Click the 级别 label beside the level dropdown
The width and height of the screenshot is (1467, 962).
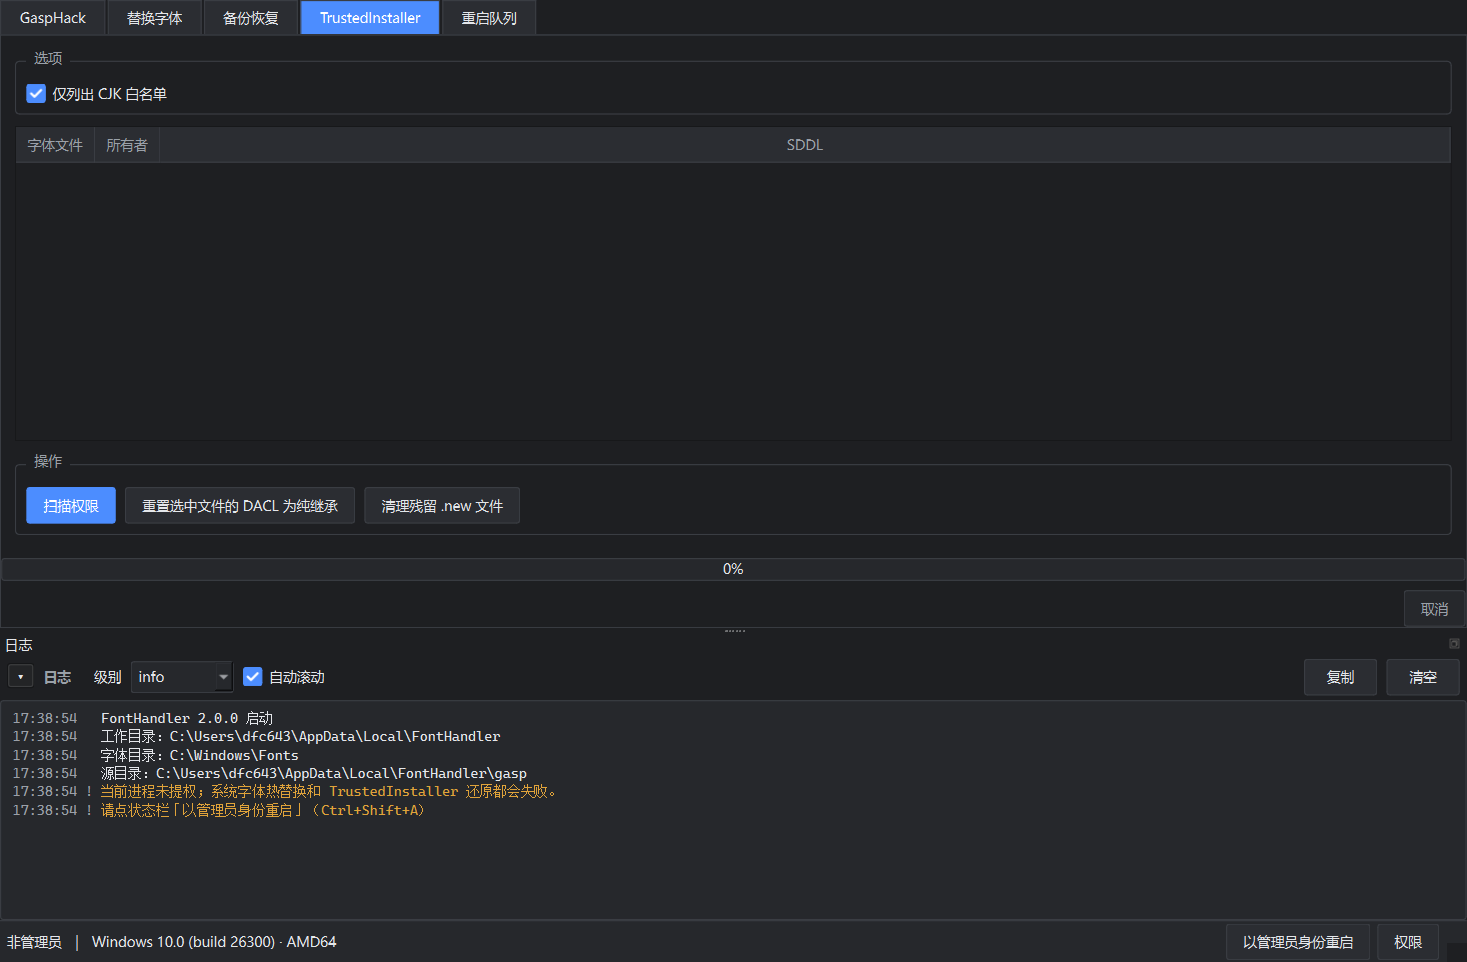click(107, 677)
